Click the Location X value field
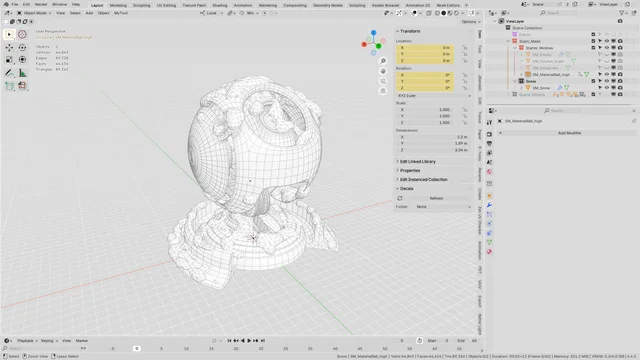This screenshot has width=640, height=360. coord(424,48)
